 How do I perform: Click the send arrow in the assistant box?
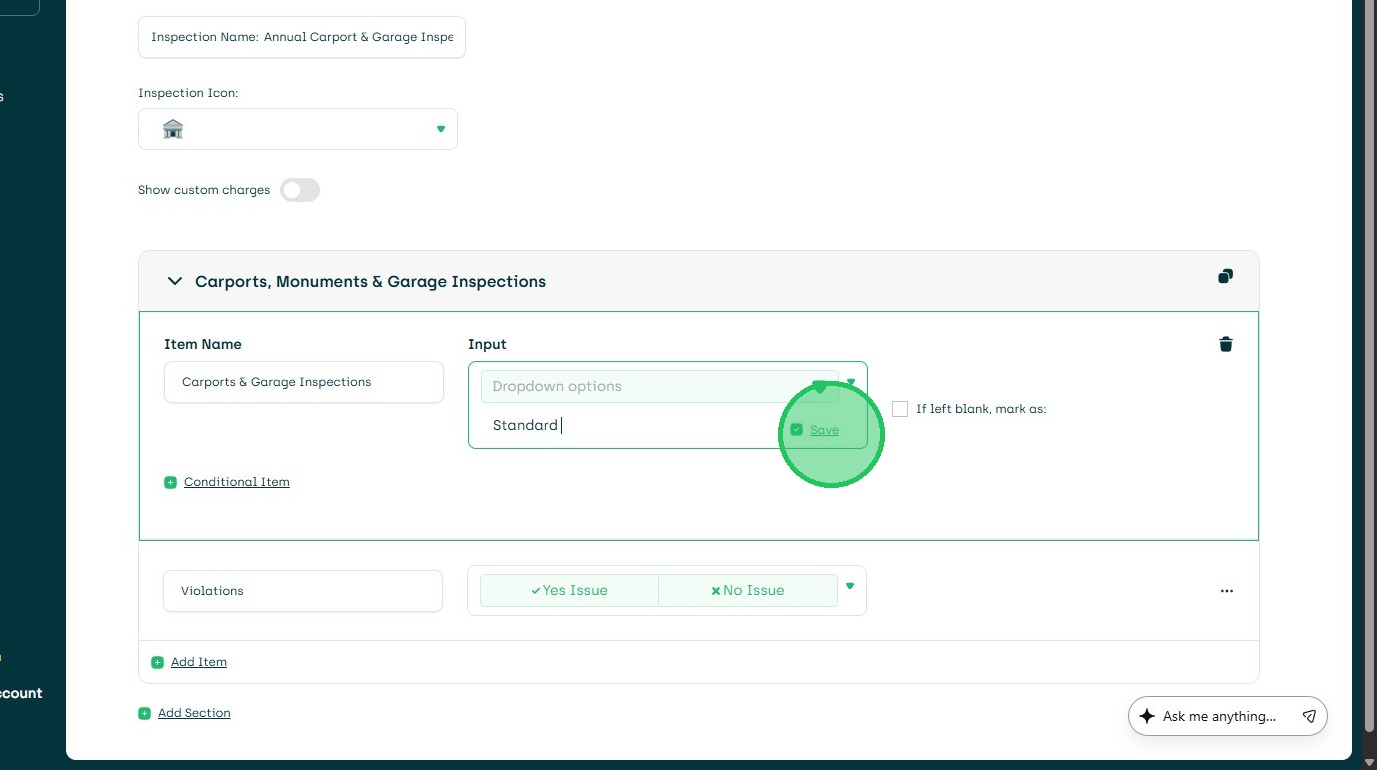coord(1309,716)
